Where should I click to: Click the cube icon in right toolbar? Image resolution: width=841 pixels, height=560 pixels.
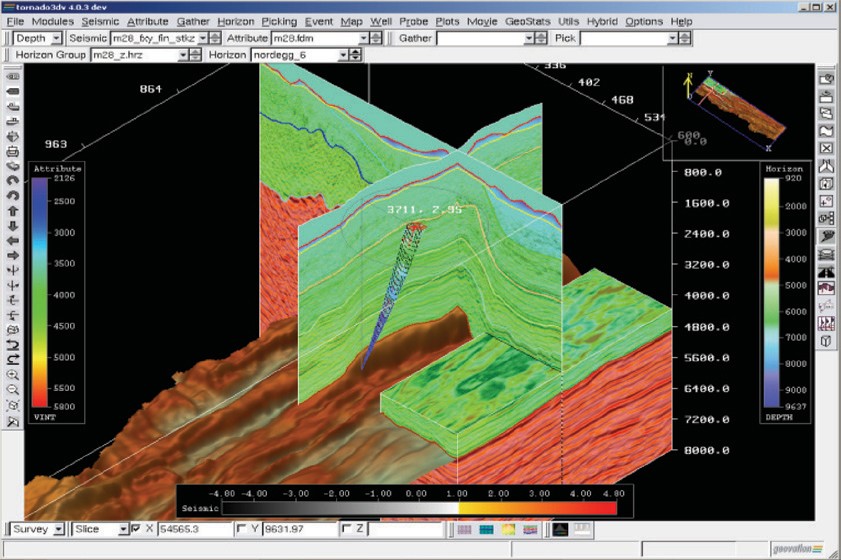(826, 341)
